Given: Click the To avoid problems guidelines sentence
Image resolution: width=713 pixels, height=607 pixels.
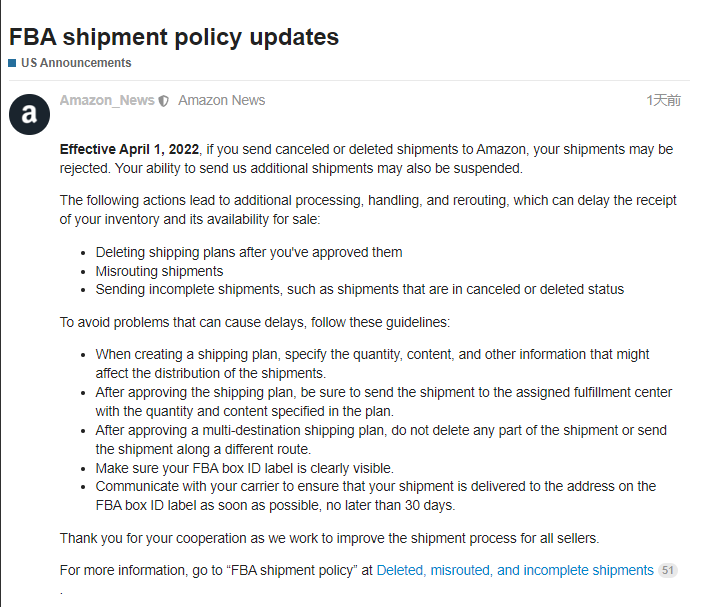Looking at the screenshot, I should pos(255,322).
